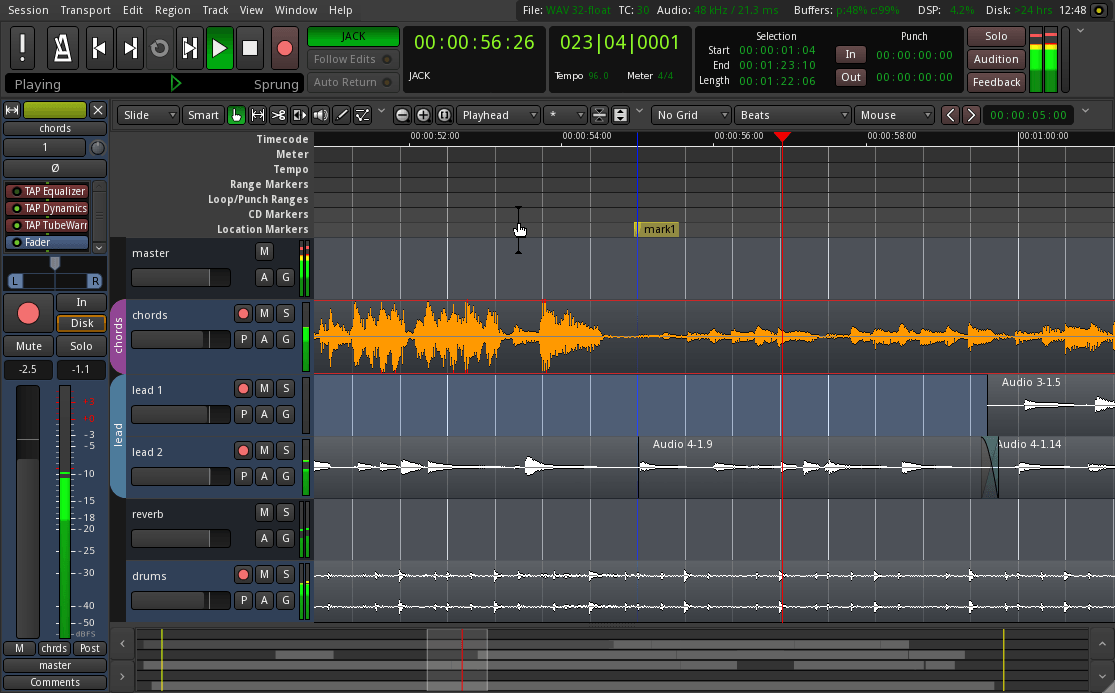Screen dimensions: 1115x693
Task: Click the drums track gain fader
Action: point(181,600)
